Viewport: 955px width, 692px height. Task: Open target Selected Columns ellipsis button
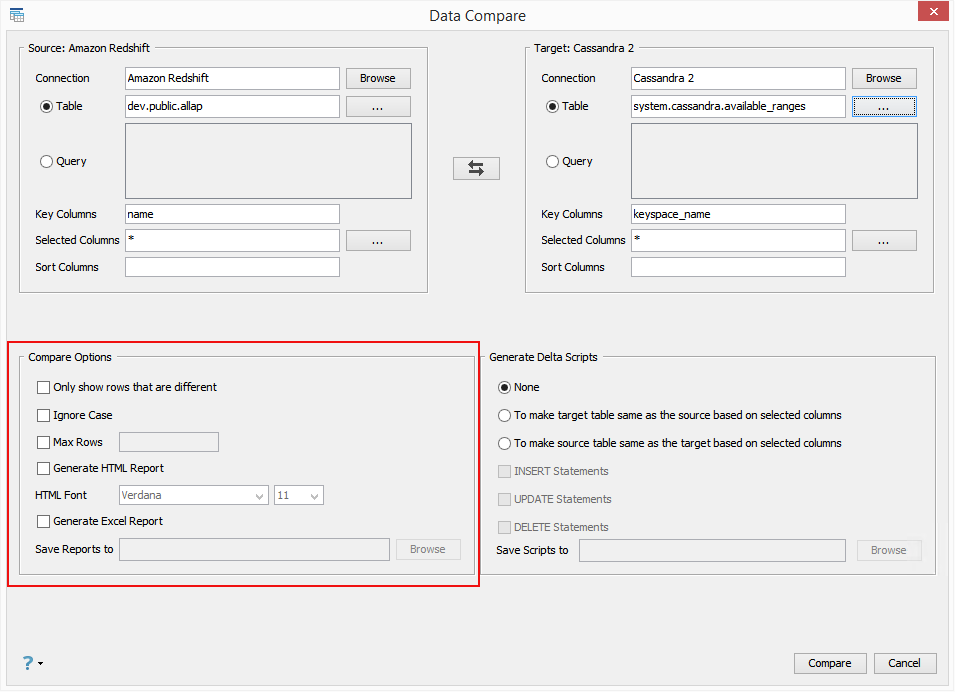(884, 240)
